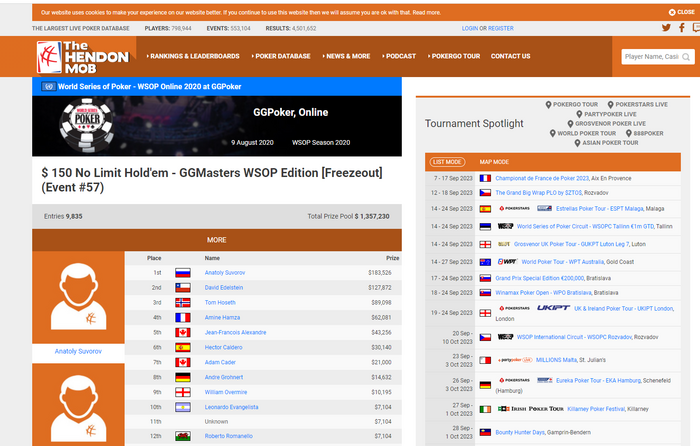
Task: Open the Twitter icon in the header
Action: point(666,28)
